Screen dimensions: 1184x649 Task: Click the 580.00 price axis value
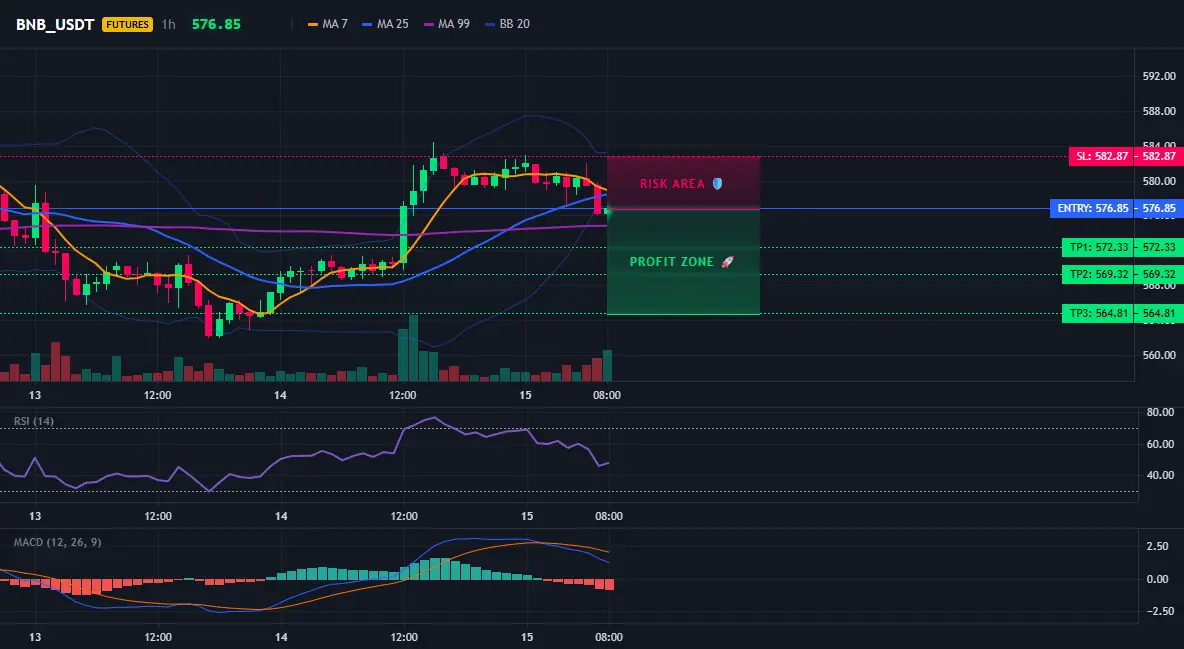point(1159,181)
